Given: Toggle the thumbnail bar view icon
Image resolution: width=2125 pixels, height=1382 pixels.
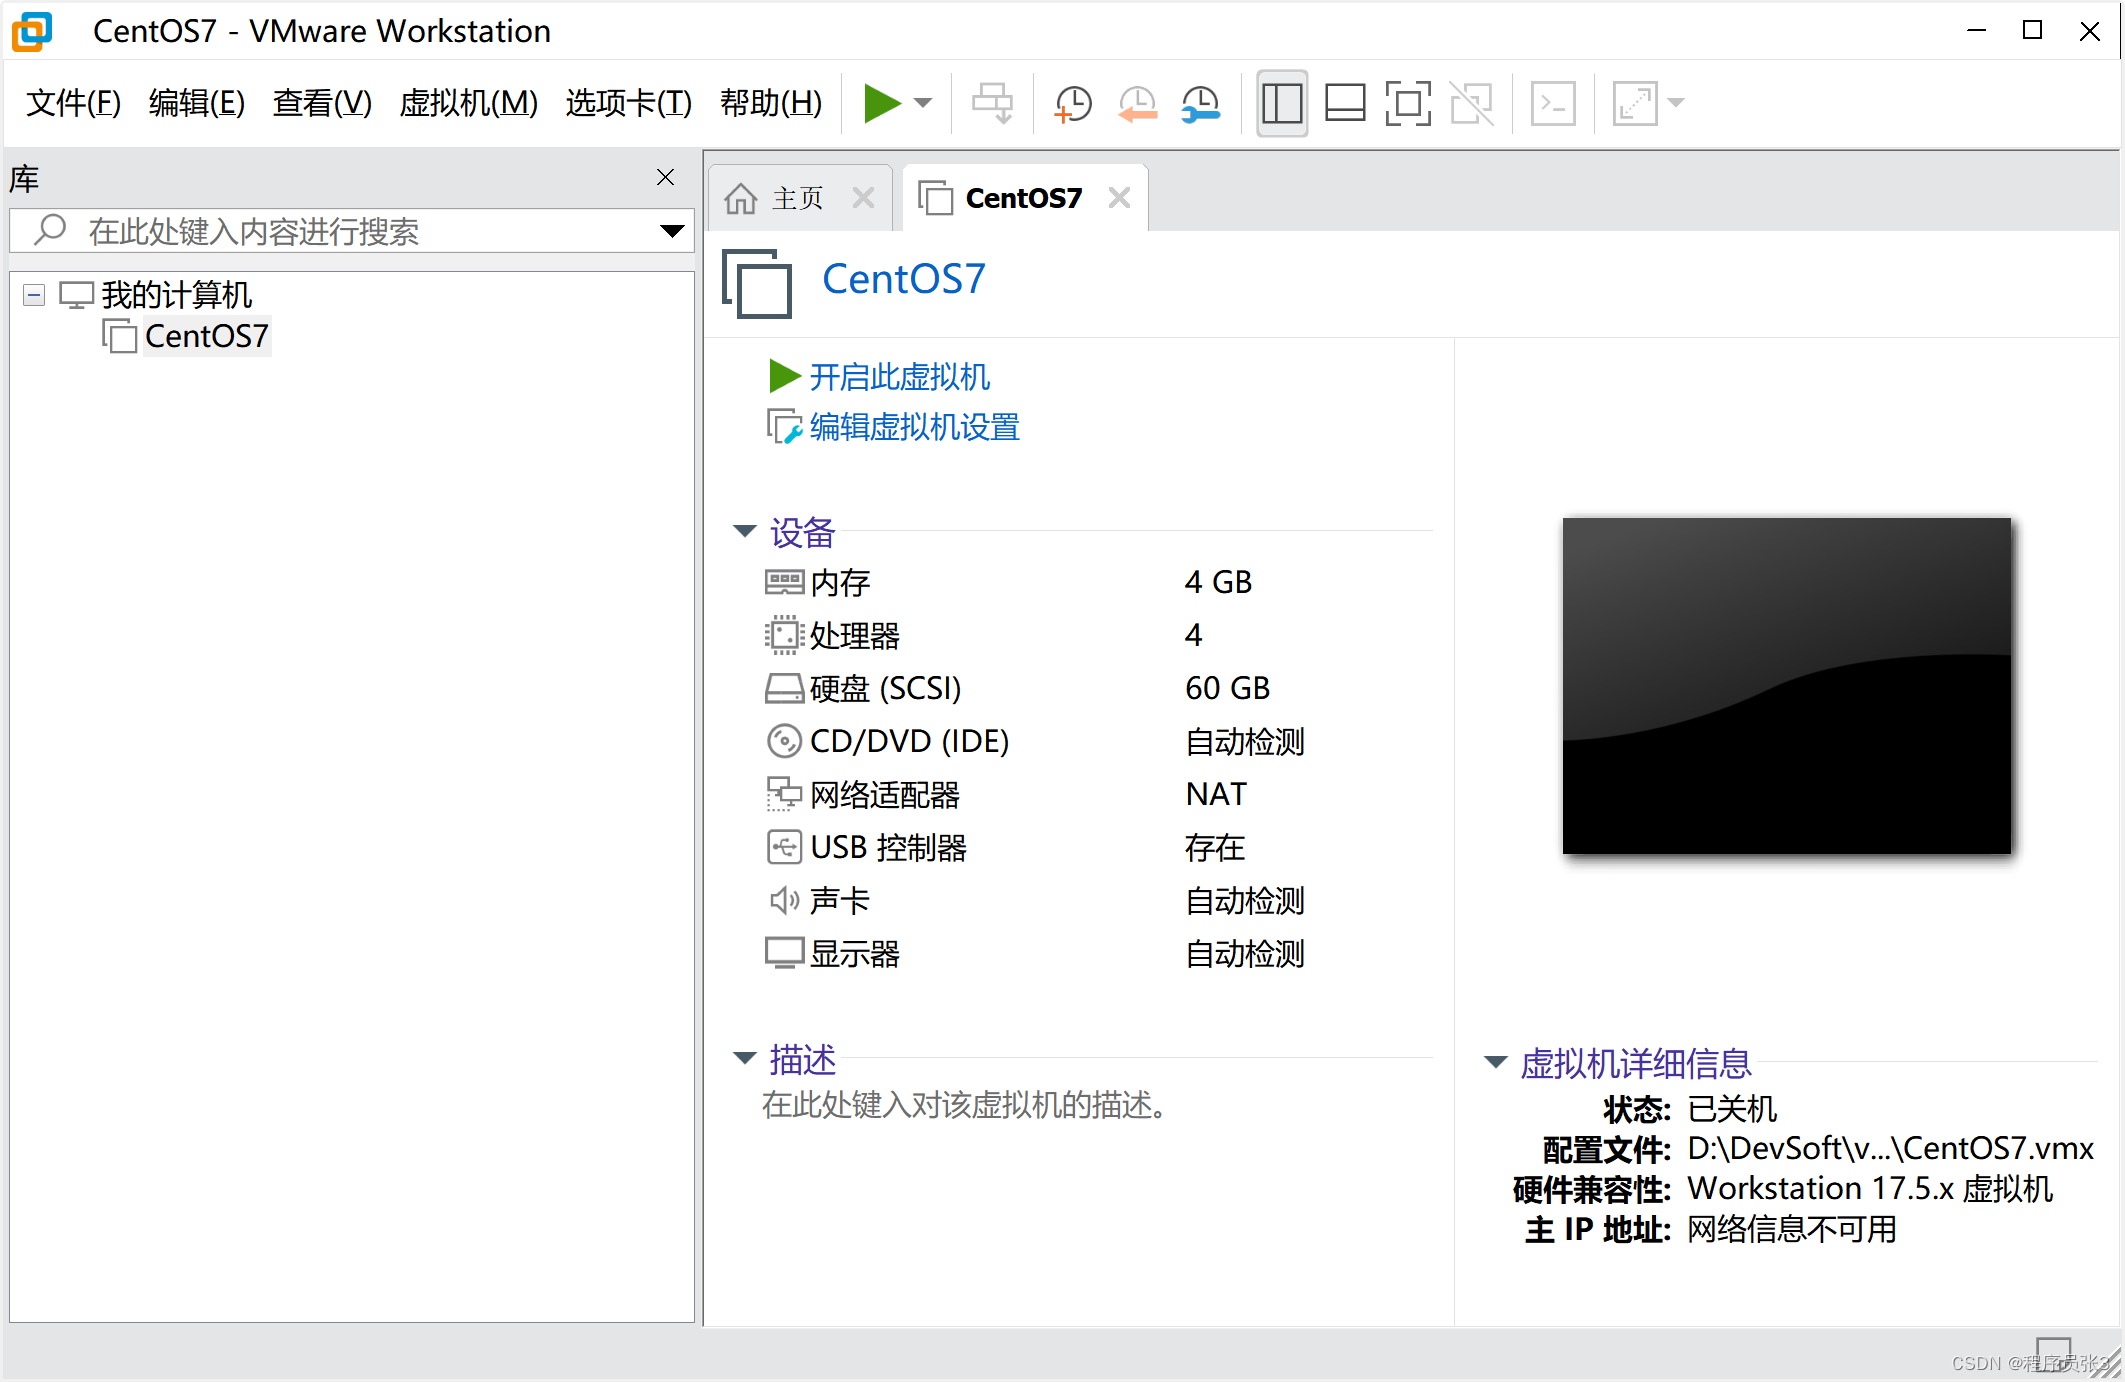Looking at the screenshot, I should pos(1345,103).
